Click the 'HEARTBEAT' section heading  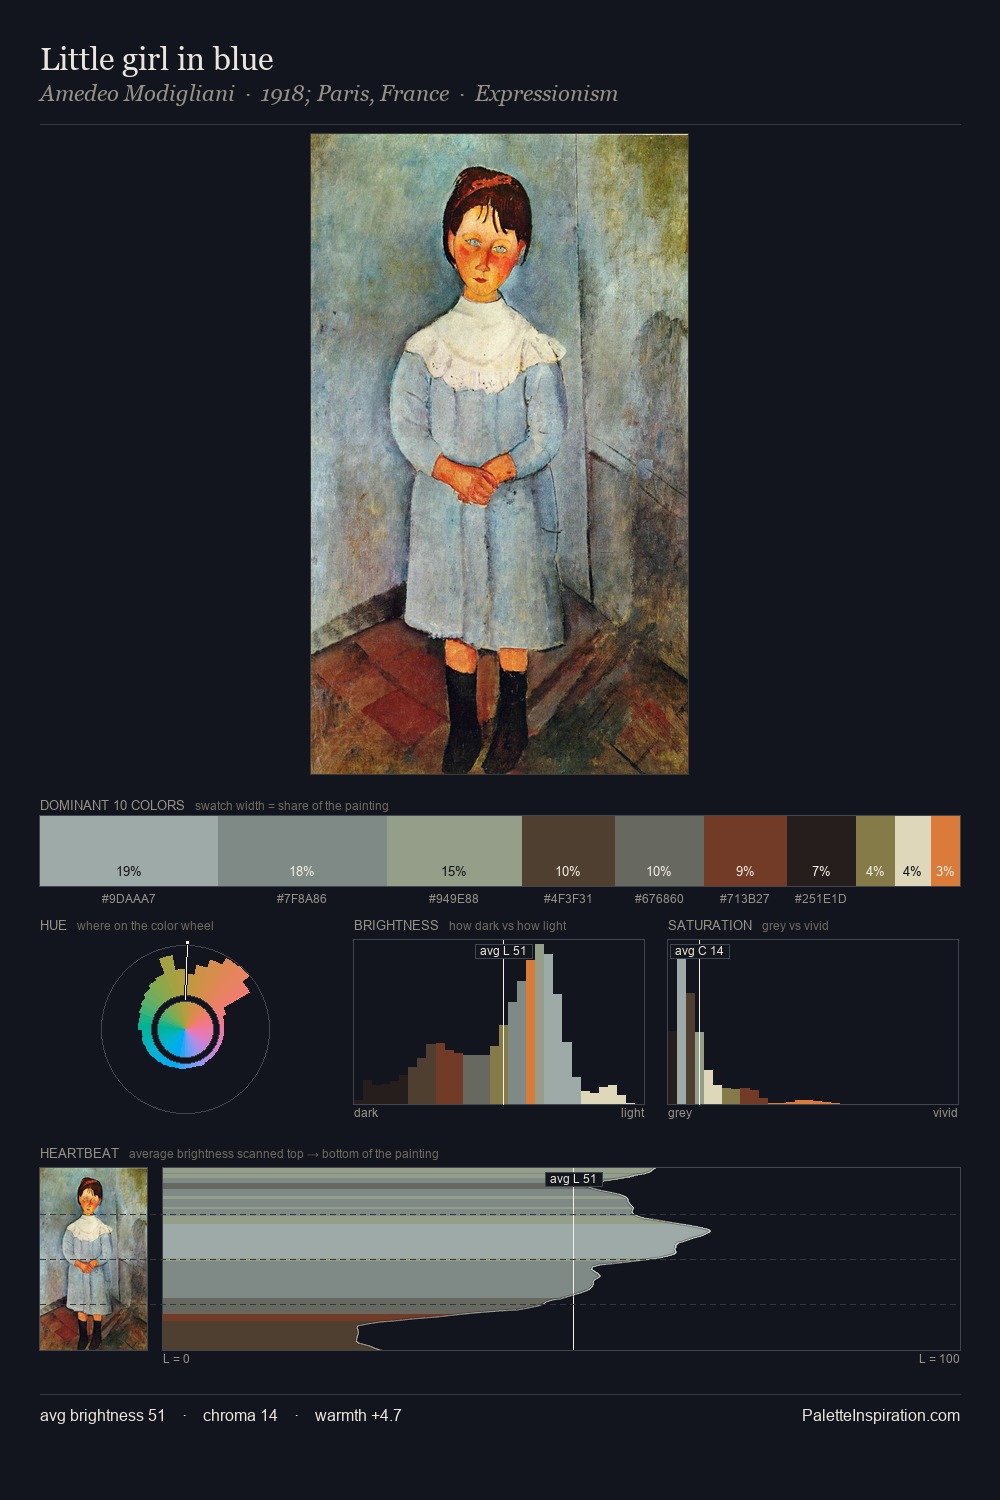(79, 1153)
